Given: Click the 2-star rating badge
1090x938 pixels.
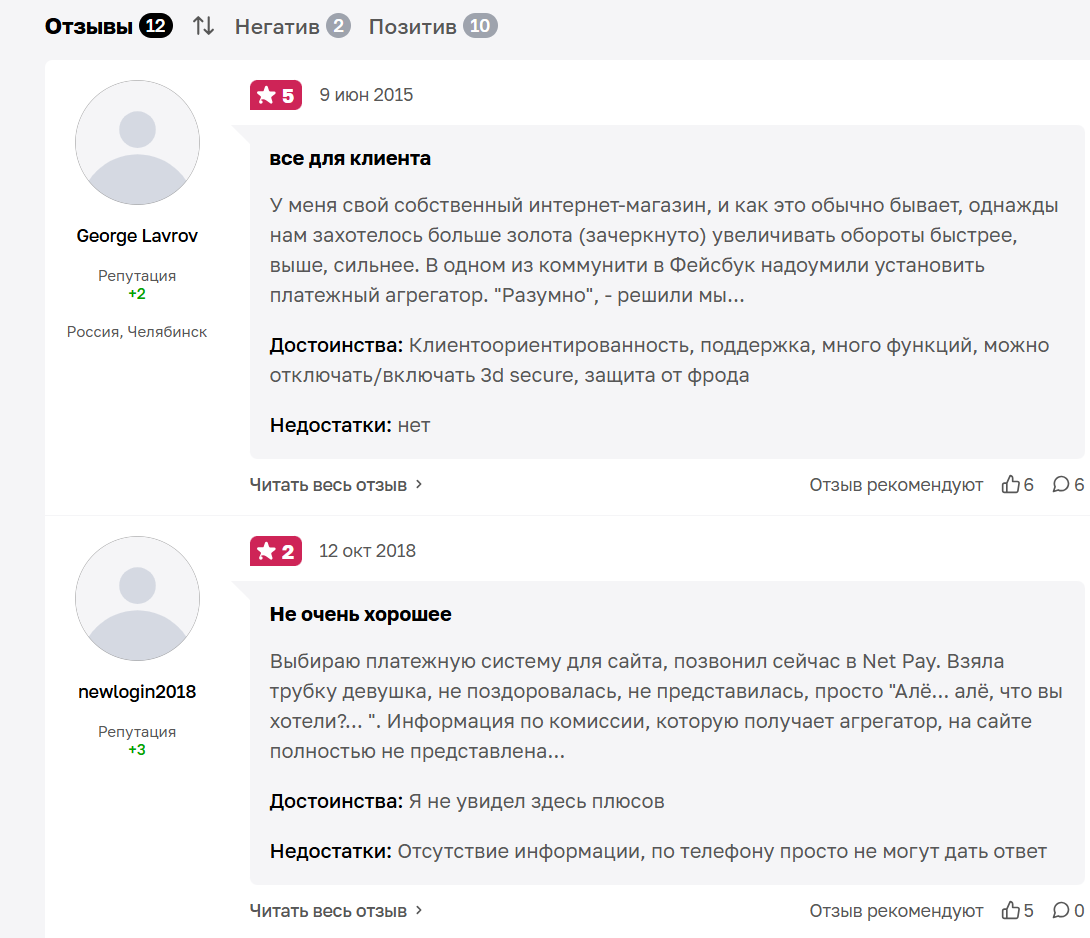Looking at the screenshot, I should (x=276, y=551).
